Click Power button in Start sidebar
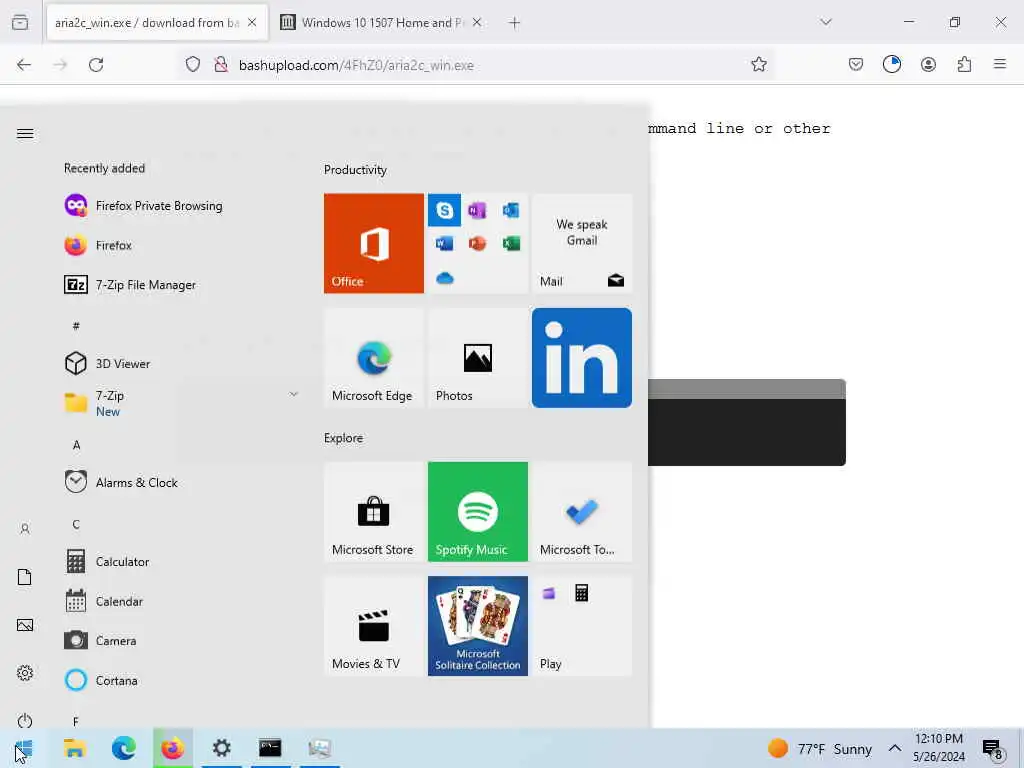1024x768 pixels. (x=25, y=721)
